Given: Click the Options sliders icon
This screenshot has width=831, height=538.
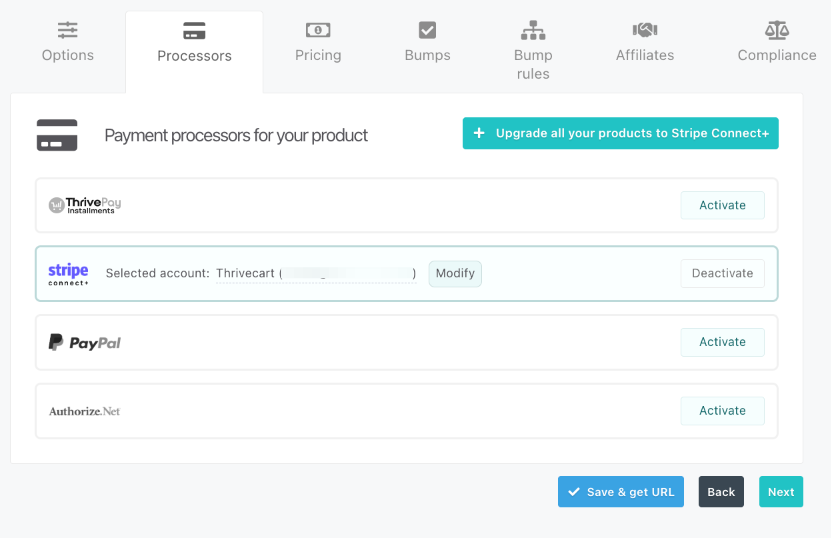Looking at the screenshot, I should click(x=68, y=30).
